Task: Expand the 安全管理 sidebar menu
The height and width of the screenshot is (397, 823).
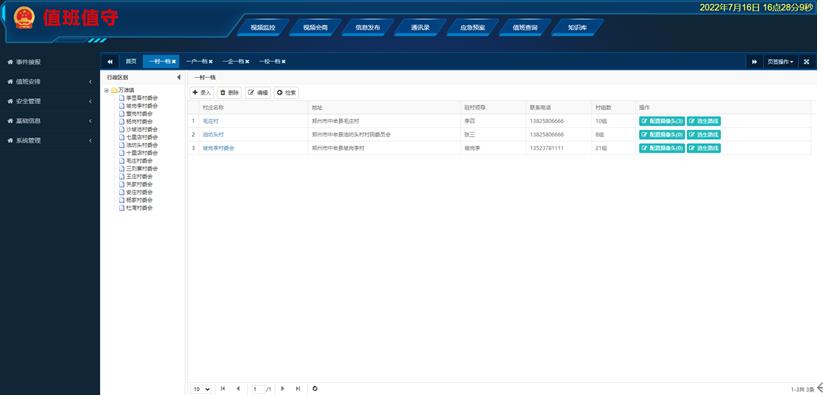Action: 50,101
